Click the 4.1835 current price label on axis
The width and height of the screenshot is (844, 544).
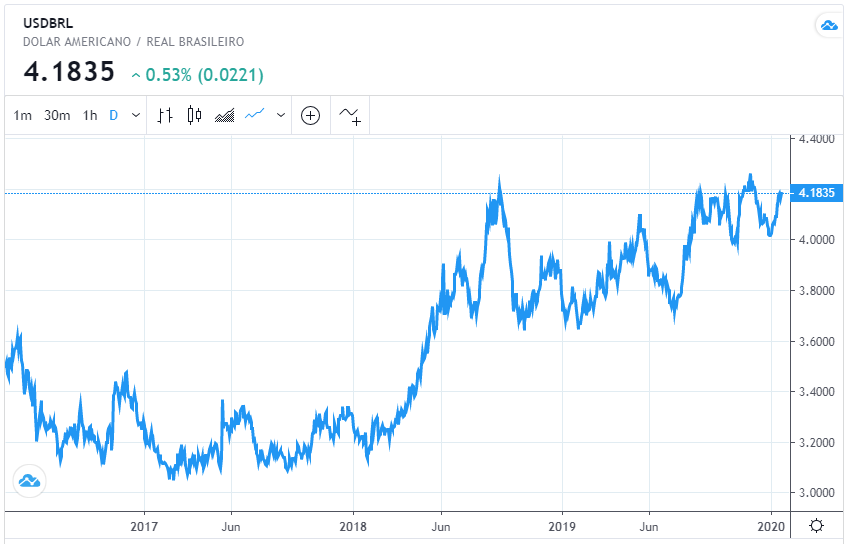(x=813, y=193)
